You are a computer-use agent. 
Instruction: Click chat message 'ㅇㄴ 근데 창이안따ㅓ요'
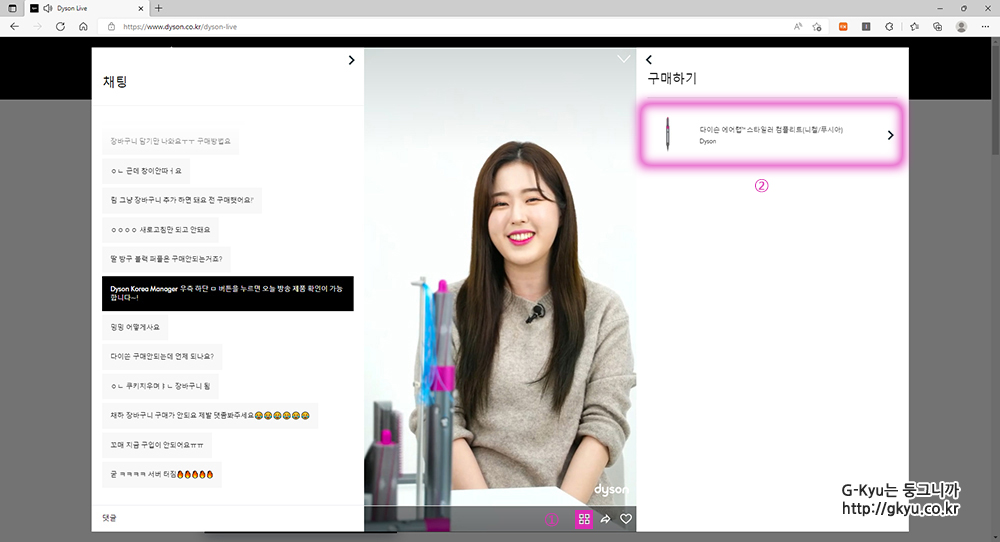146,171
